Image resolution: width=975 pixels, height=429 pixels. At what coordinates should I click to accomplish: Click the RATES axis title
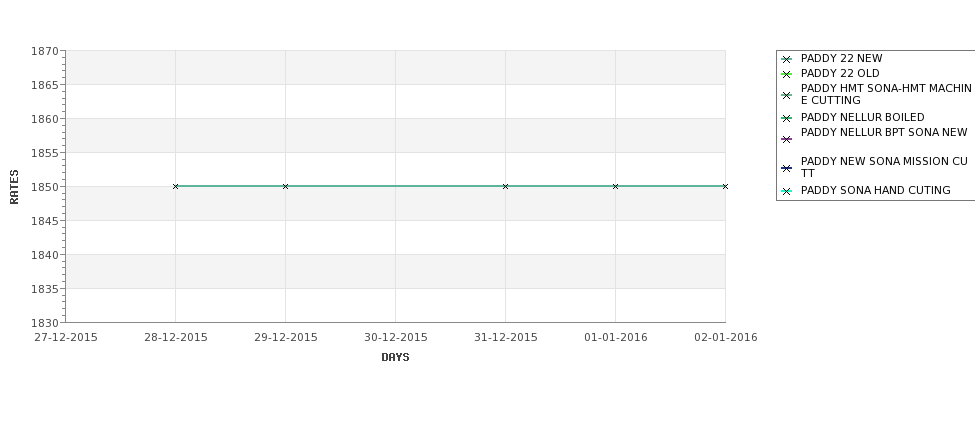coord(14,187)
